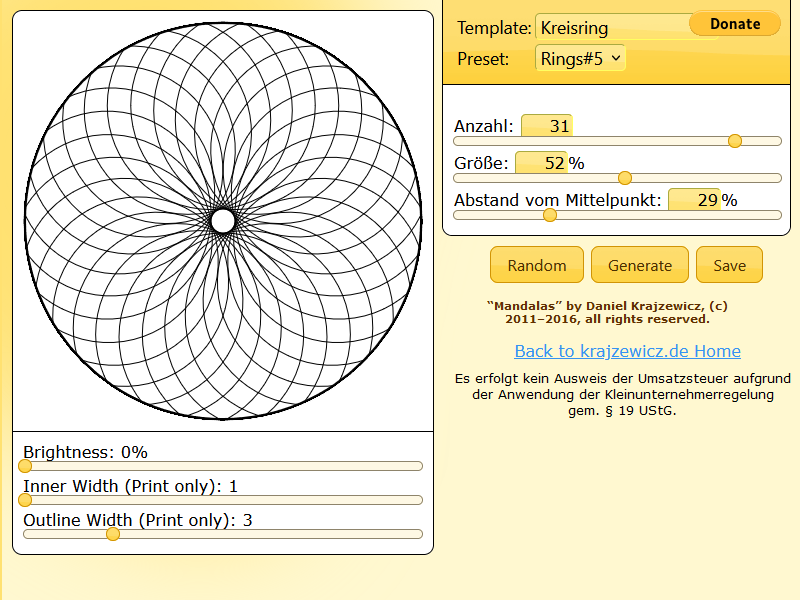Click the Mandalas copyright notice text
800x600 pixels.
[x=598, y=313]
